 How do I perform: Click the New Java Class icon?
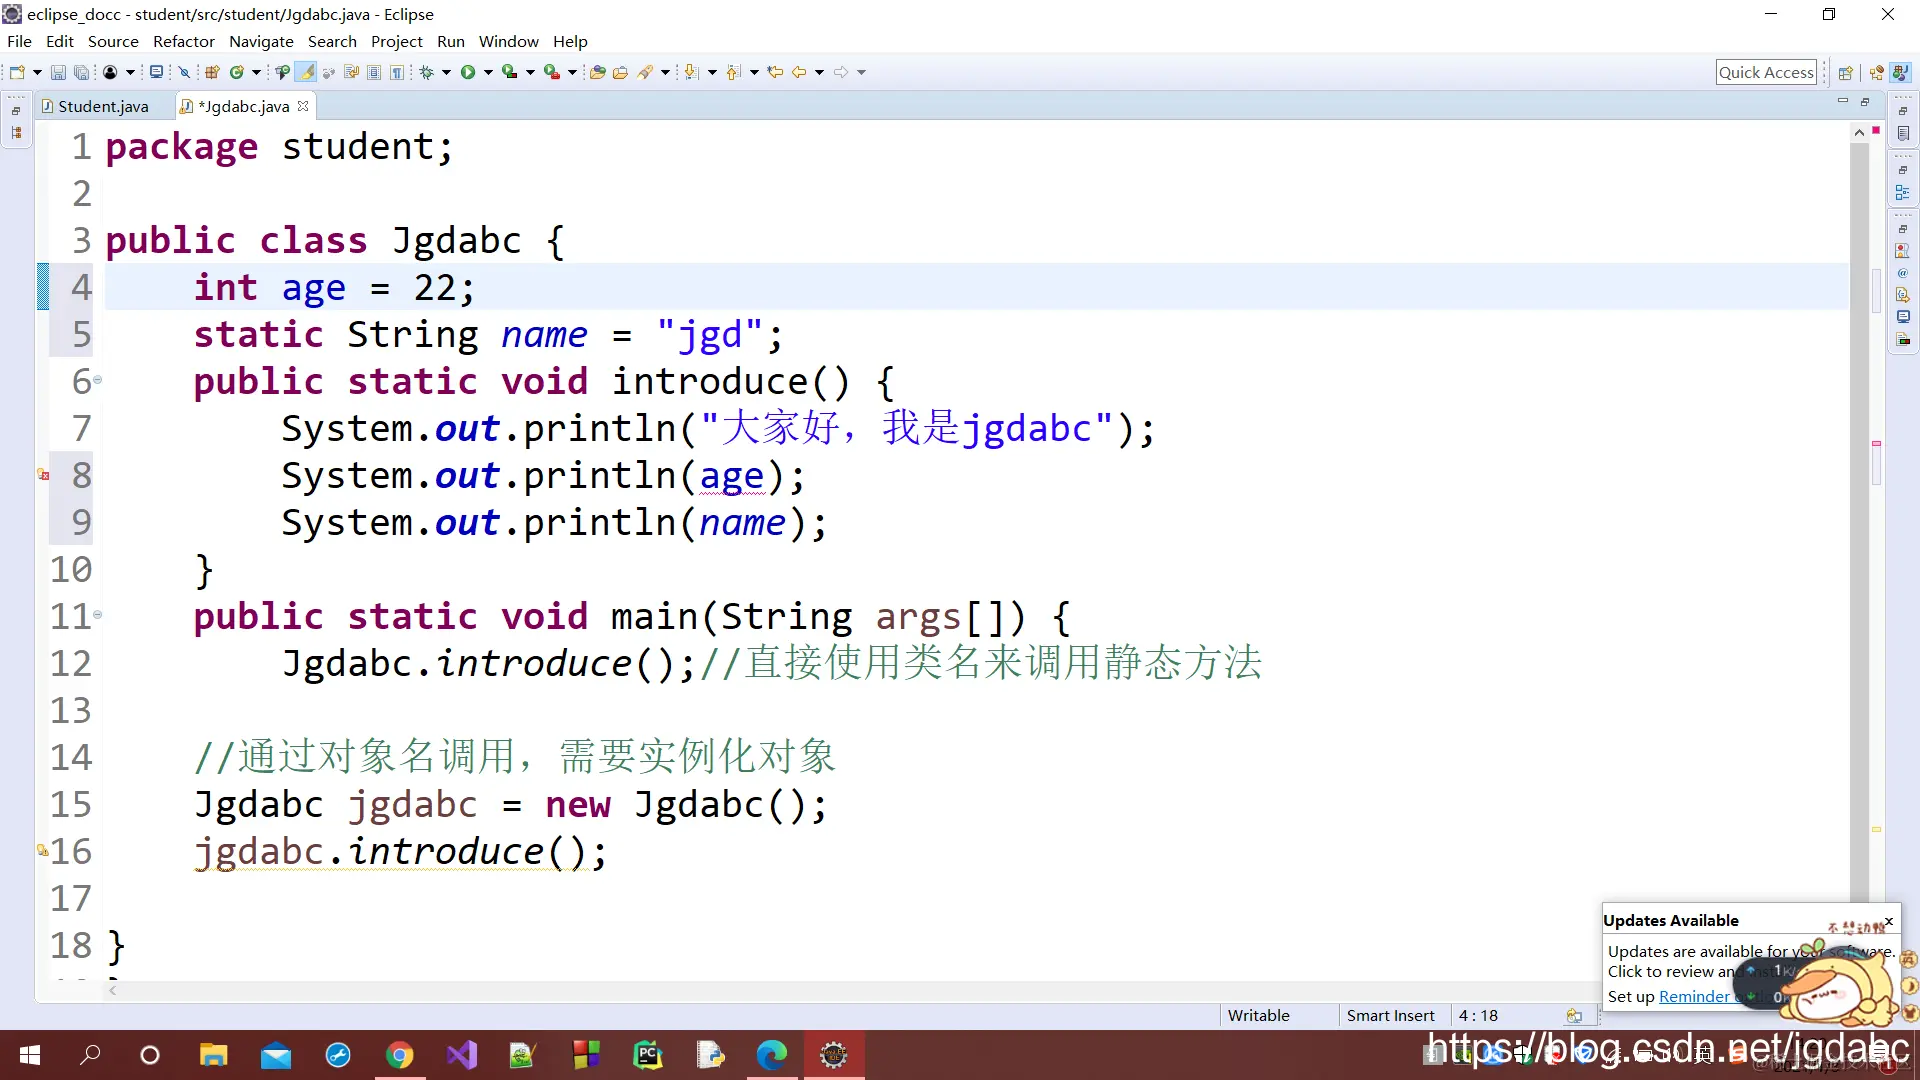point(237,72)
